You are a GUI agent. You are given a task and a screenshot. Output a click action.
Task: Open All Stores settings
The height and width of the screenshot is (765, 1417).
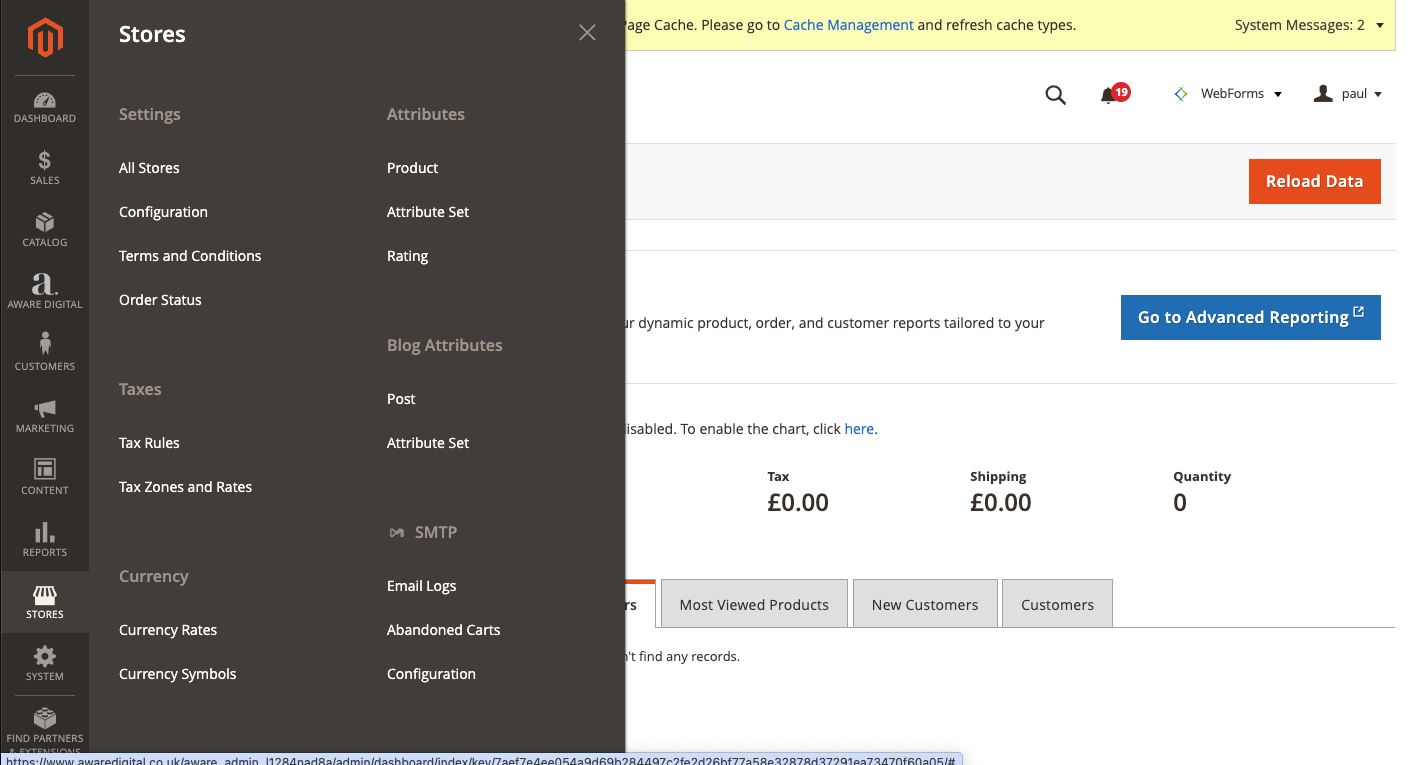(149, 168)
